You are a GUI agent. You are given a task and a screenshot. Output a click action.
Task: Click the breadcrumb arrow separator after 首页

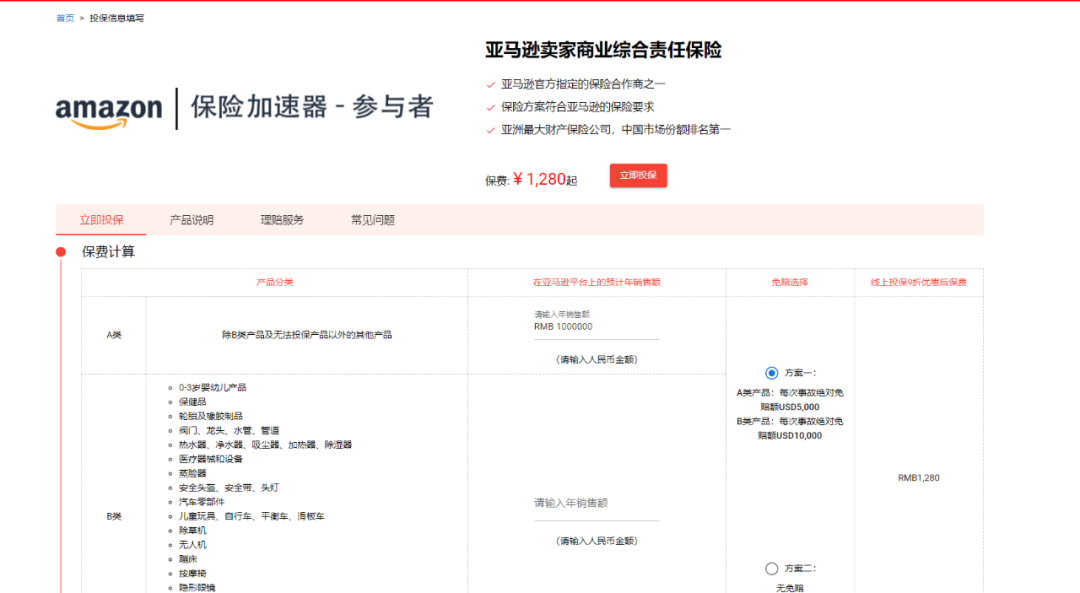[x=81, y=18]
